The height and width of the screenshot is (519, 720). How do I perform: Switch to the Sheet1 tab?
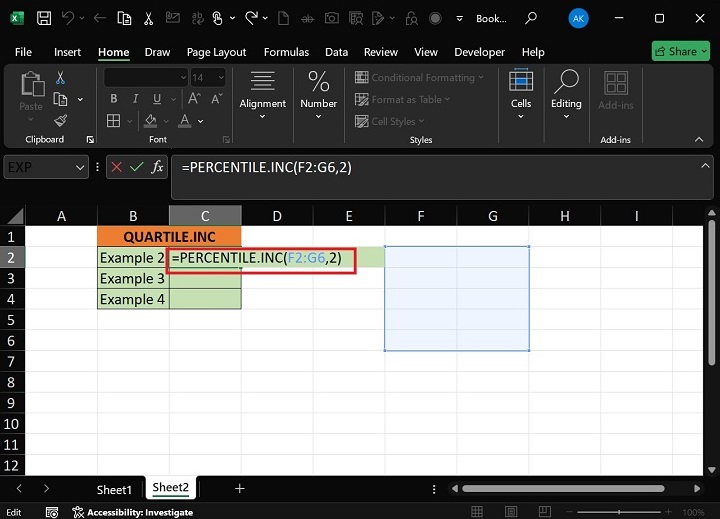click(114, 490)
